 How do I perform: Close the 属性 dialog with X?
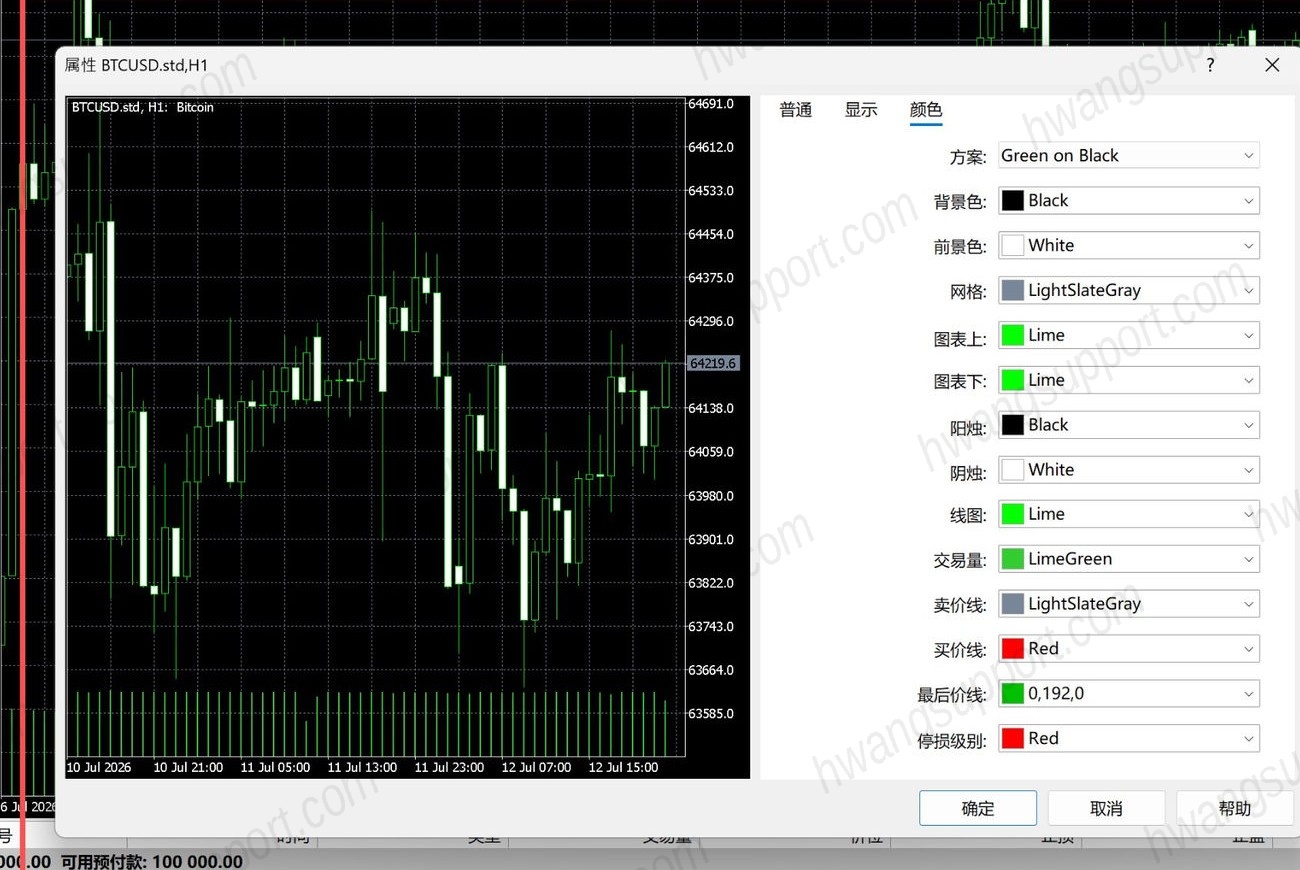click(1272, 65)
